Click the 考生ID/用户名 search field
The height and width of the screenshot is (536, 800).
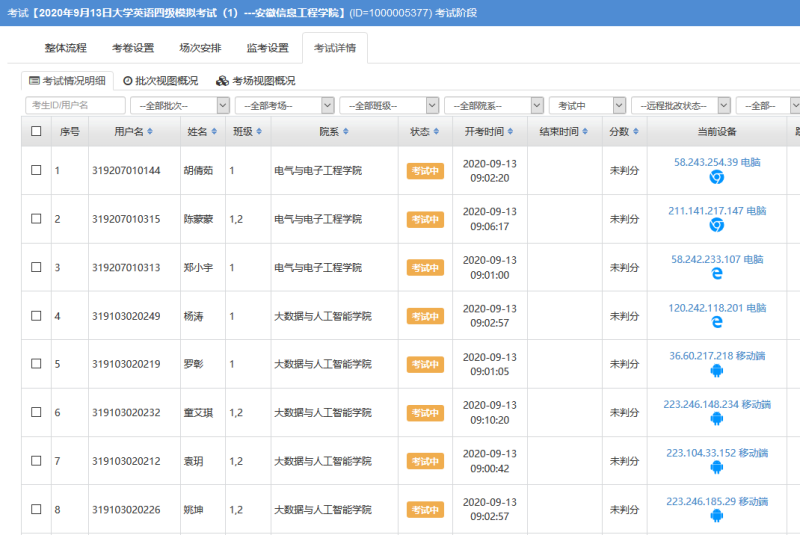pyautogui.click(x=75, y=105)
